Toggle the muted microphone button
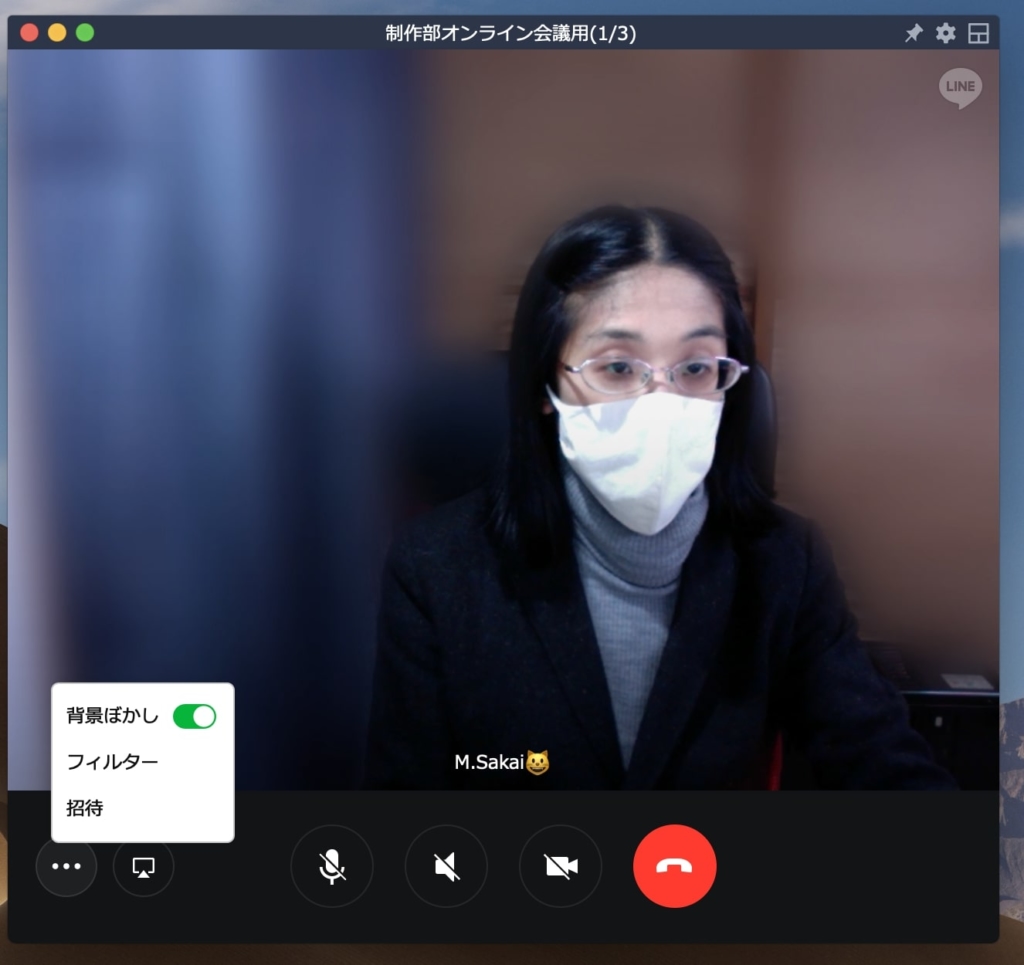Screen dimensions: 1024x965 click(x=332, y=866)
